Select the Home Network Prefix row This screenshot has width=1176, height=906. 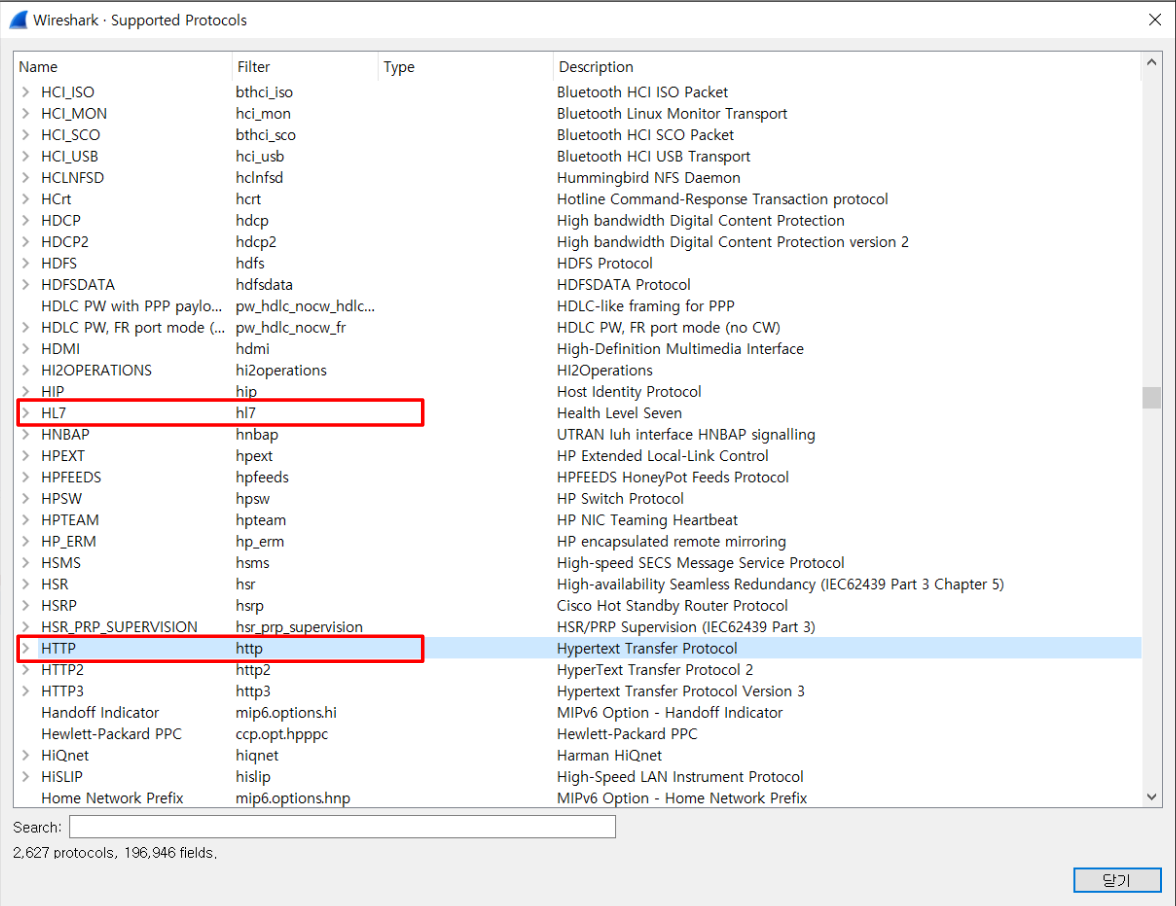tap(578, 797)
